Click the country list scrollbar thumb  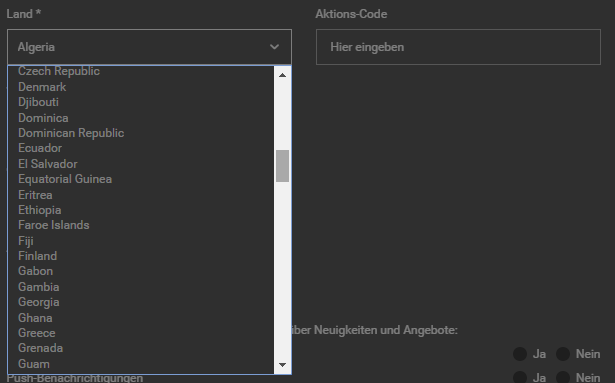click(x=282, y=166)
